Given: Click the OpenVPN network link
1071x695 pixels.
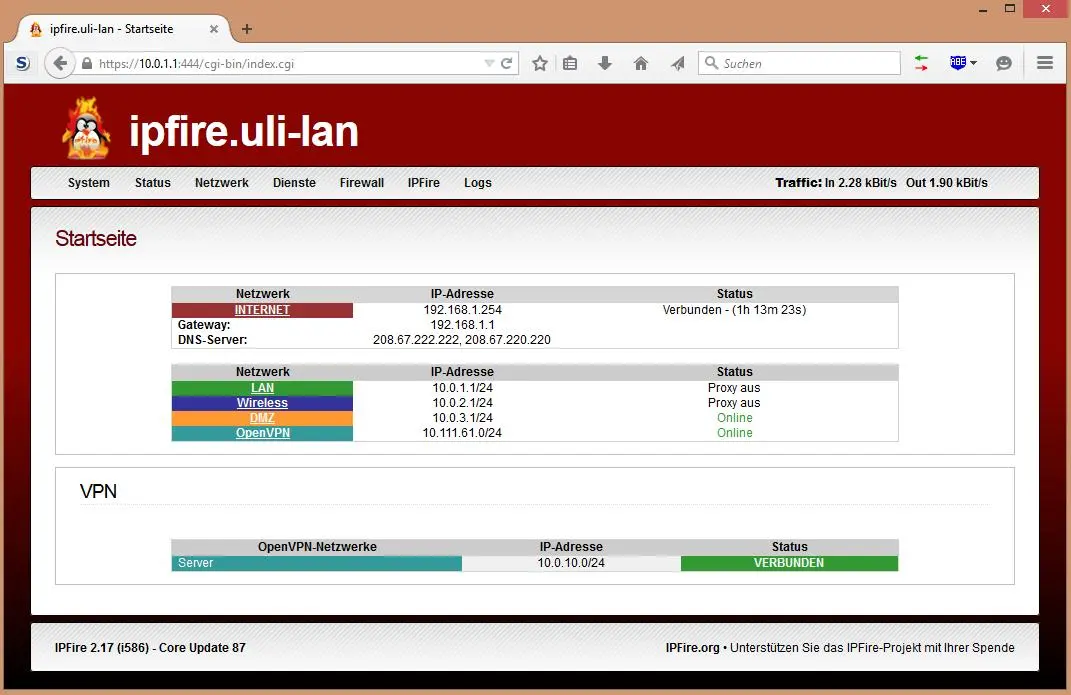Looking at the screenshot, I should [263, 433].
